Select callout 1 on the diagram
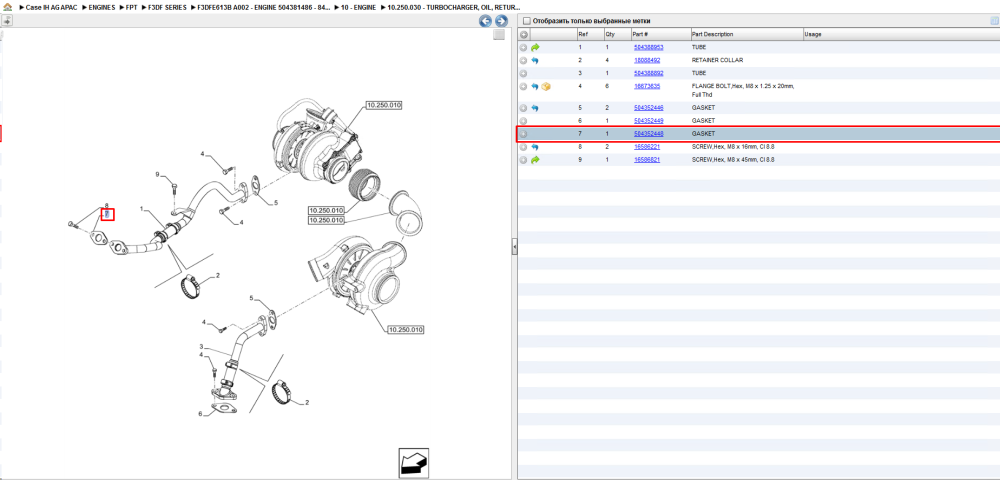The height and width of the screenshot is (480, 1000). pos(142,209)
